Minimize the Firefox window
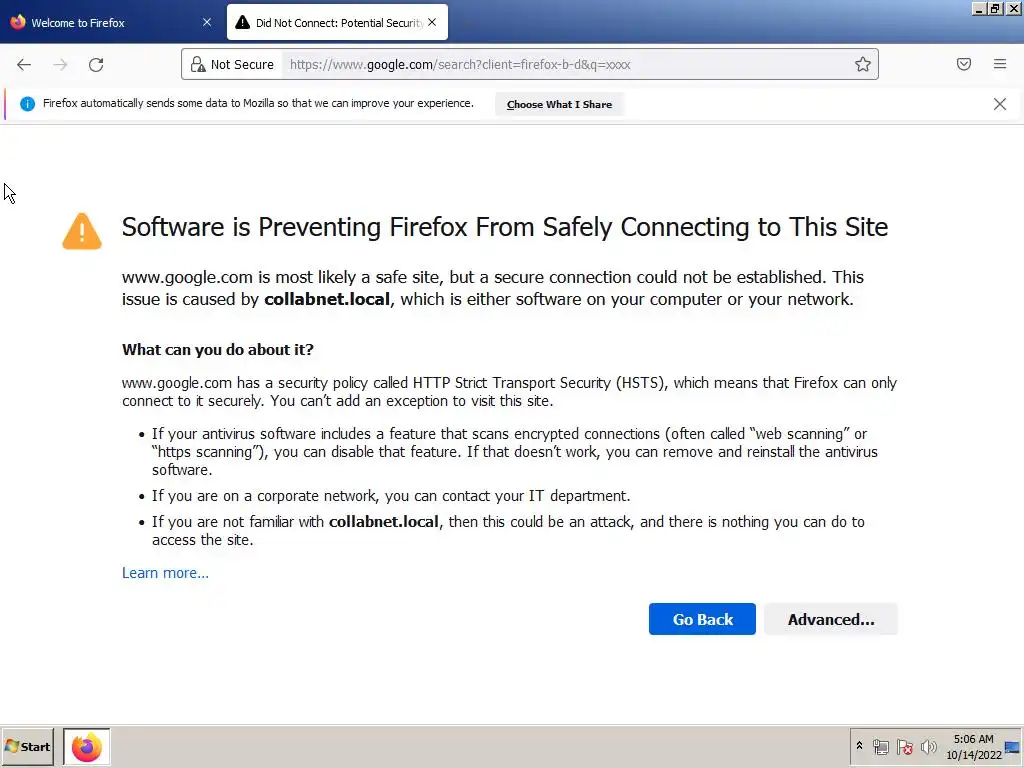Screen dimensions: 1024x768 coord(978,8)
